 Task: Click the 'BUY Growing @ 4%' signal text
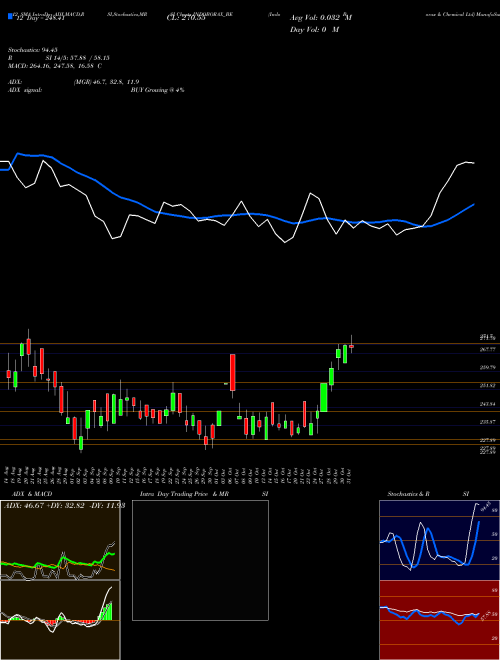[x=157, y=90]
